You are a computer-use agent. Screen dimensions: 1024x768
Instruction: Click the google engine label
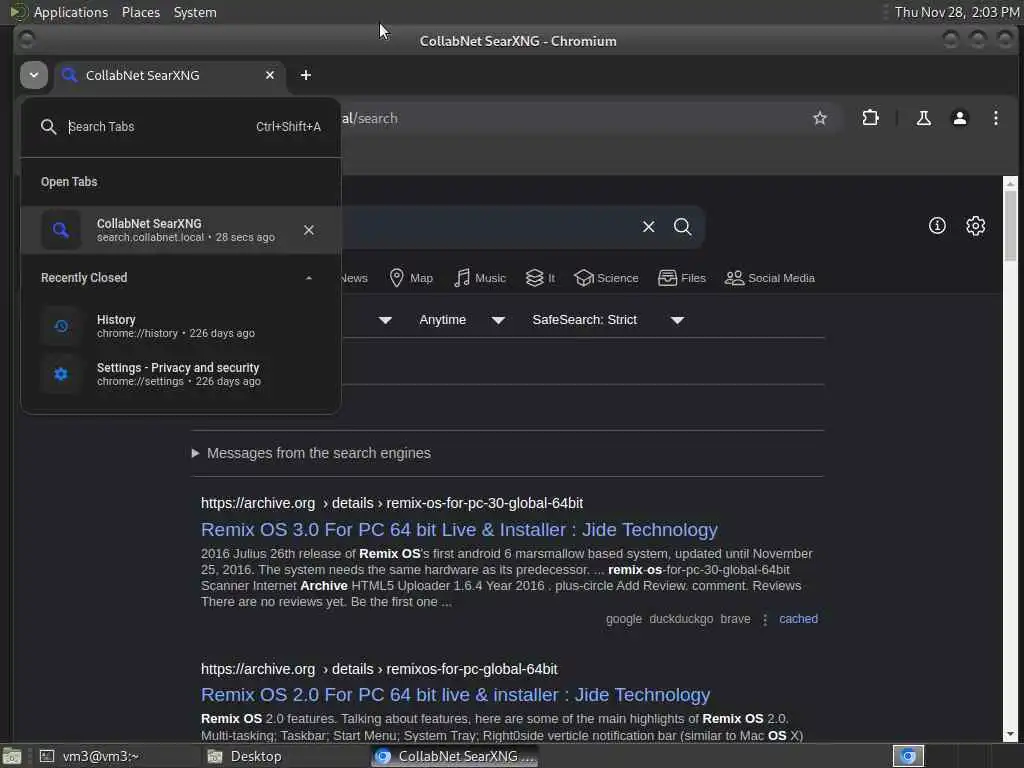[x=624, y=618]
